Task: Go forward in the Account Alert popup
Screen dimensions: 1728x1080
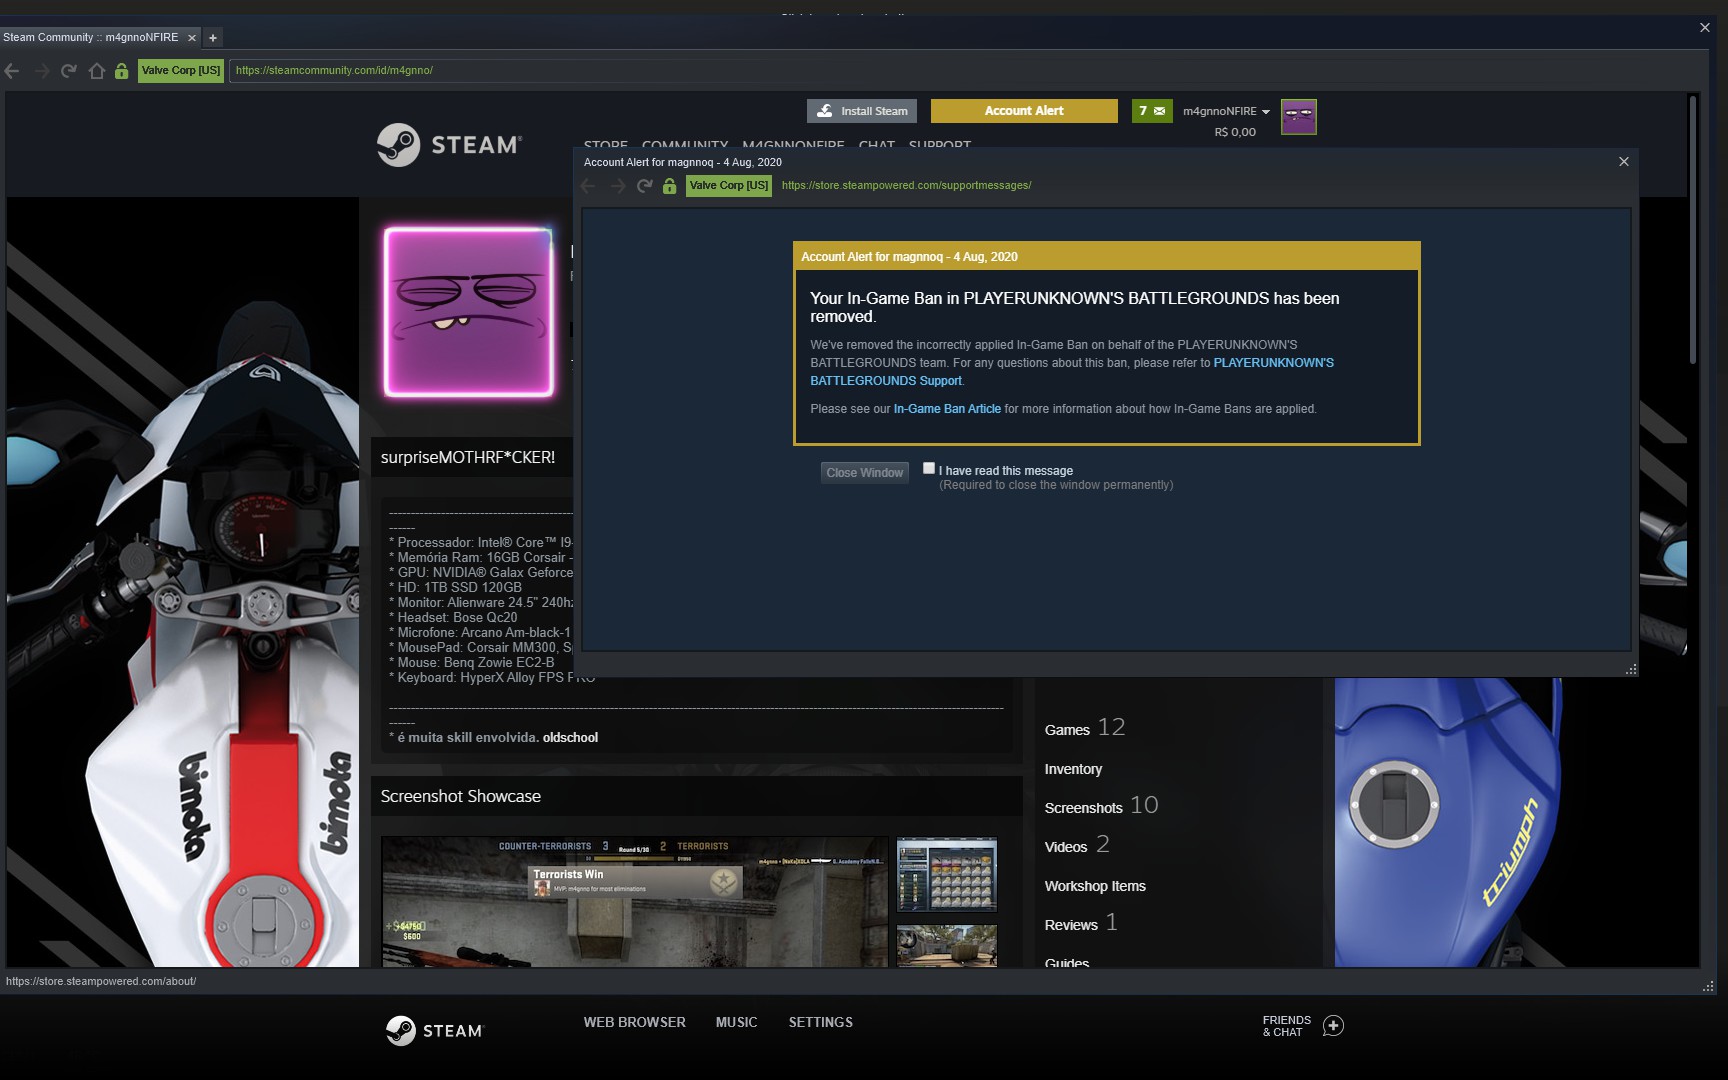Action: pyautogui.click(x=618, y=186)
